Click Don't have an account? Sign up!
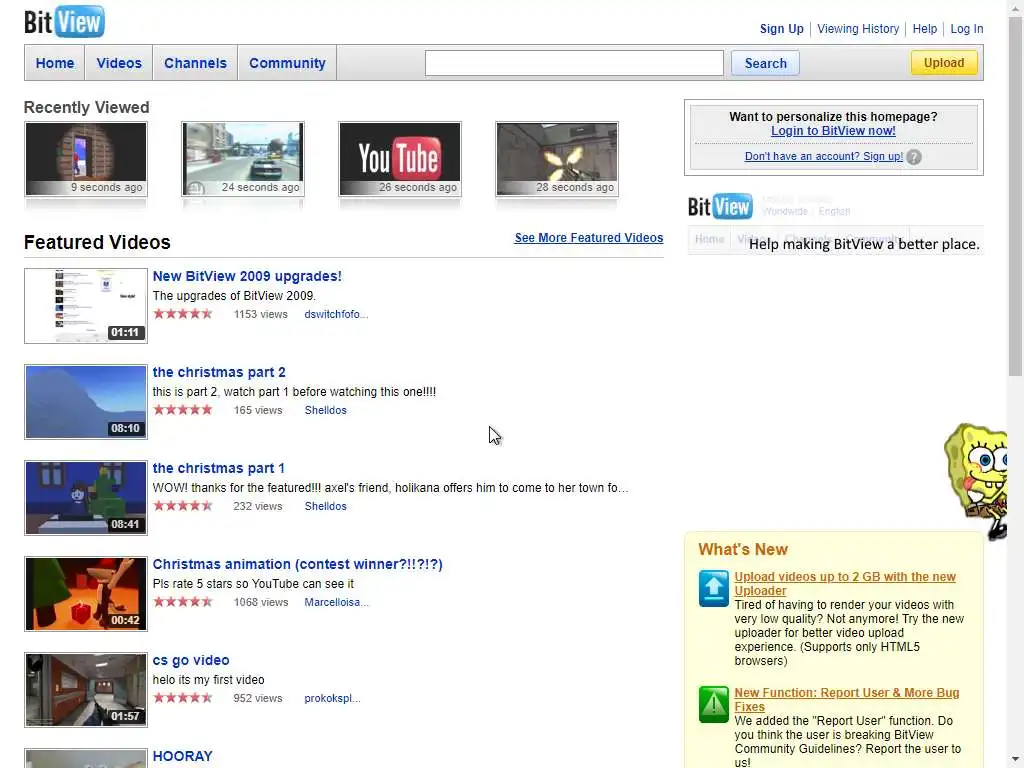This screenshot has width=1024, height=768. pos(824,157)
